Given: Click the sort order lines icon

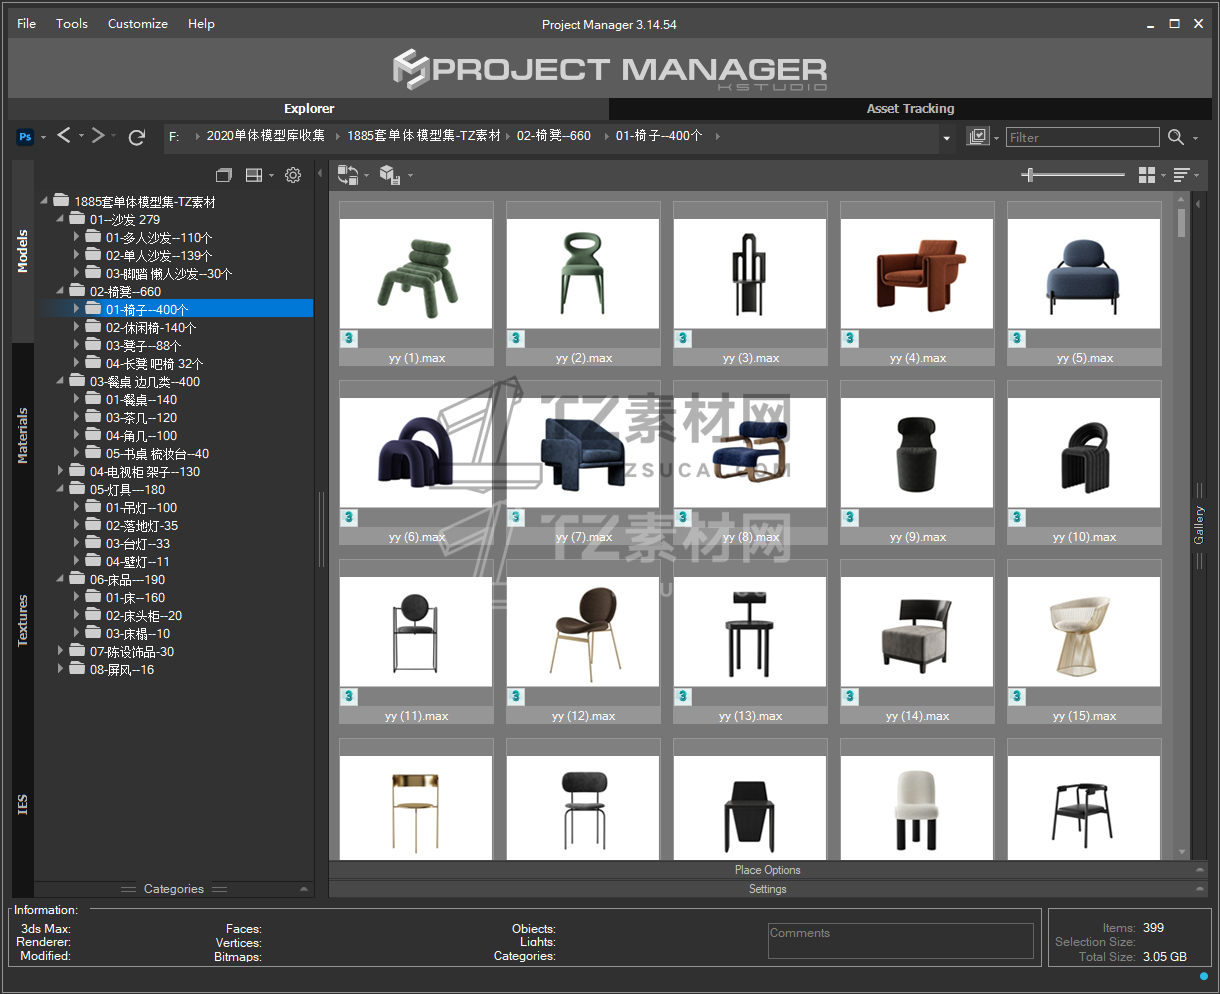Looking at the screenshot, I should pos(1181,175).
